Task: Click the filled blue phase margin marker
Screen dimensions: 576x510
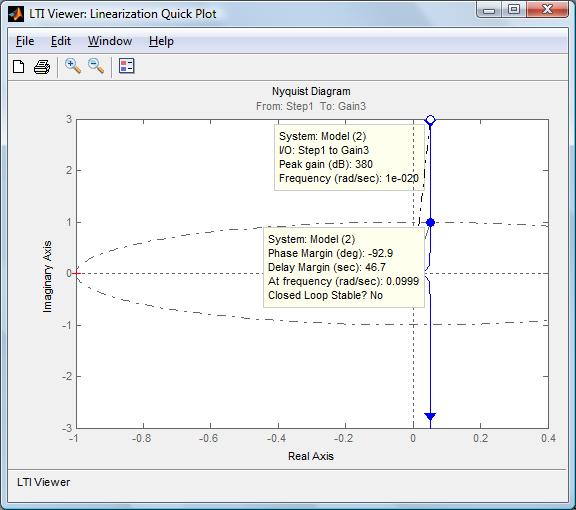Action: (431, 222)
